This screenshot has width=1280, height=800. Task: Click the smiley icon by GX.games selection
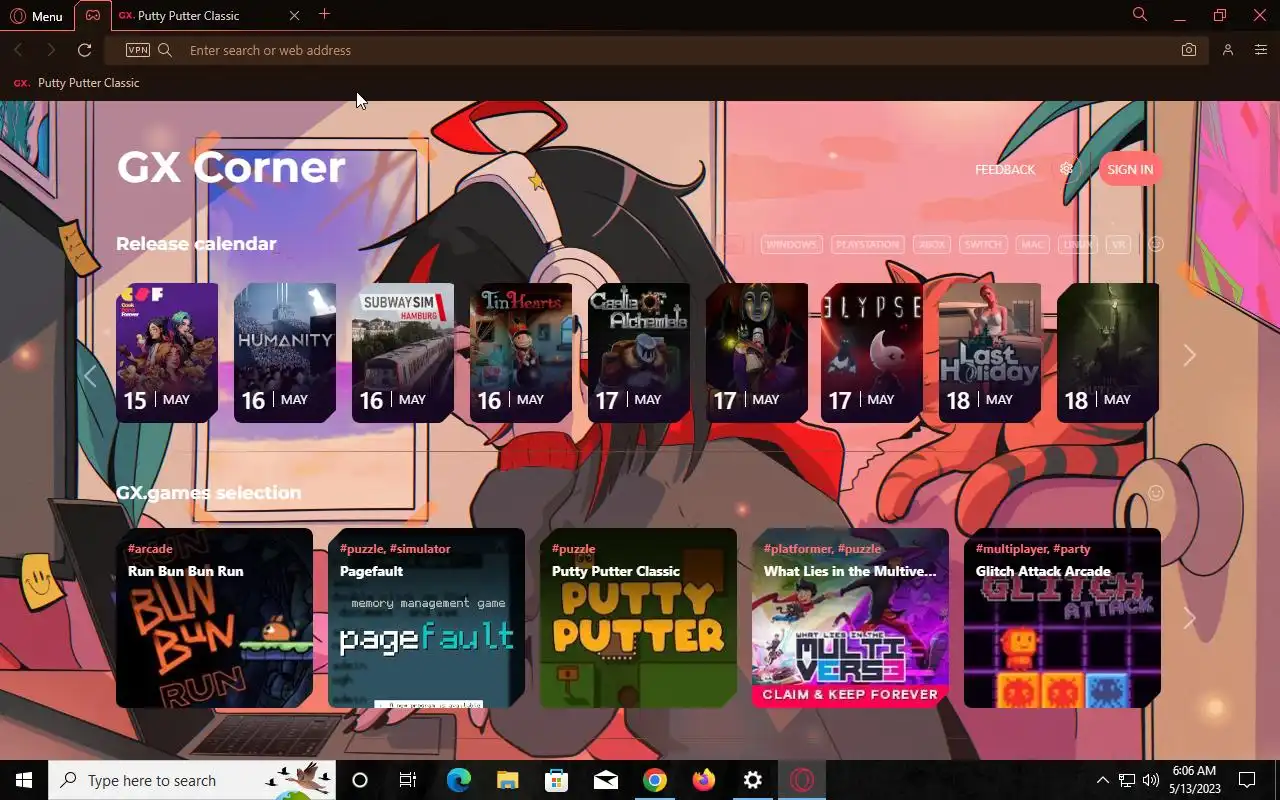[x=1156, y=493]
